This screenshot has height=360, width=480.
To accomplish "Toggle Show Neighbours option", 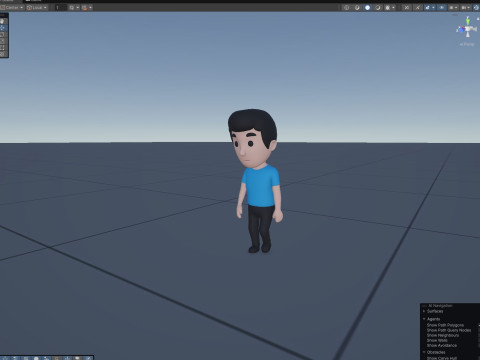I will pos(443,335).
